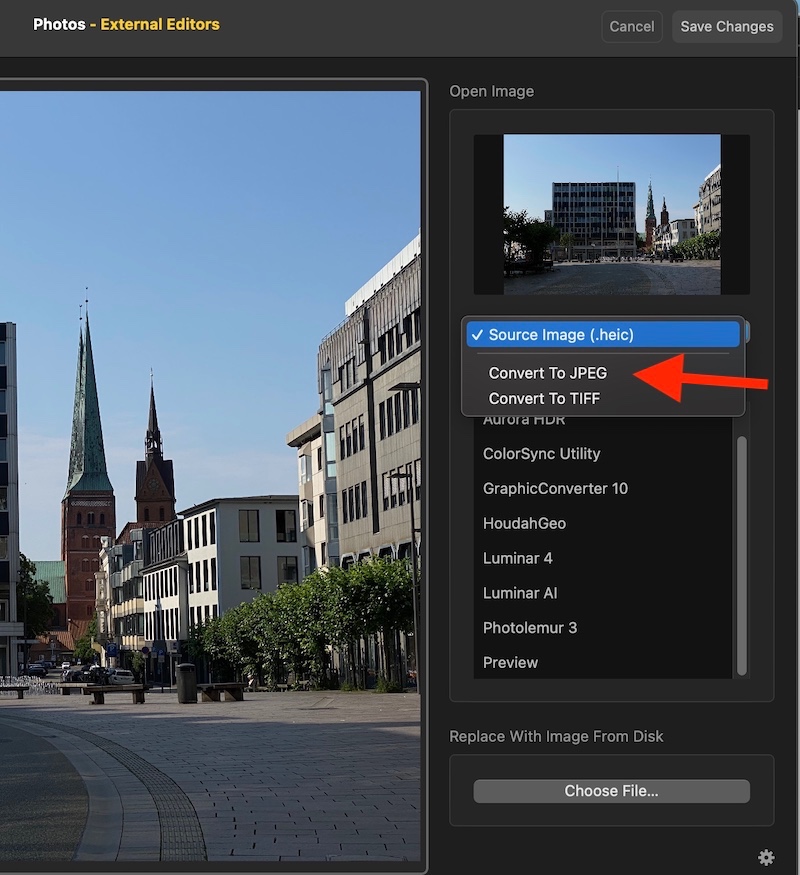Pick GraphicConverter 10 in the editor list
Image resolution: width=800 pixels, height=875 pixels.
tap(555, 489)
